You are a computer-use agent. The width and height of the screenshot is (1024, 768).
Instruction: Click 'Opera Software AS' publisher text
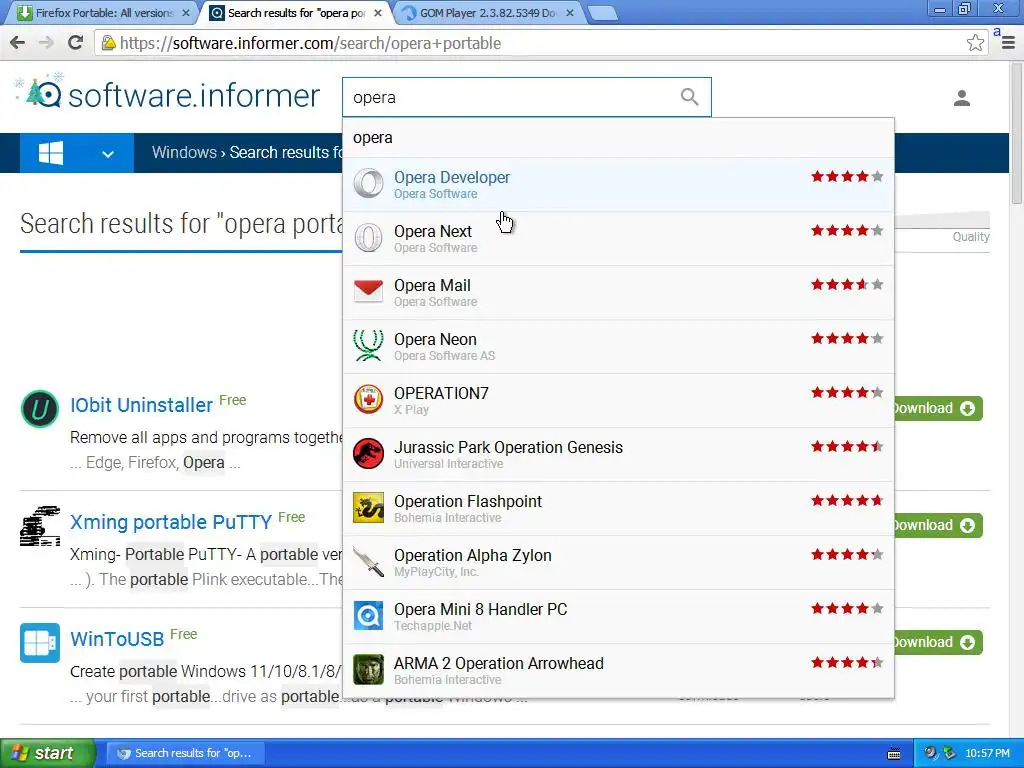click(444, 356)
